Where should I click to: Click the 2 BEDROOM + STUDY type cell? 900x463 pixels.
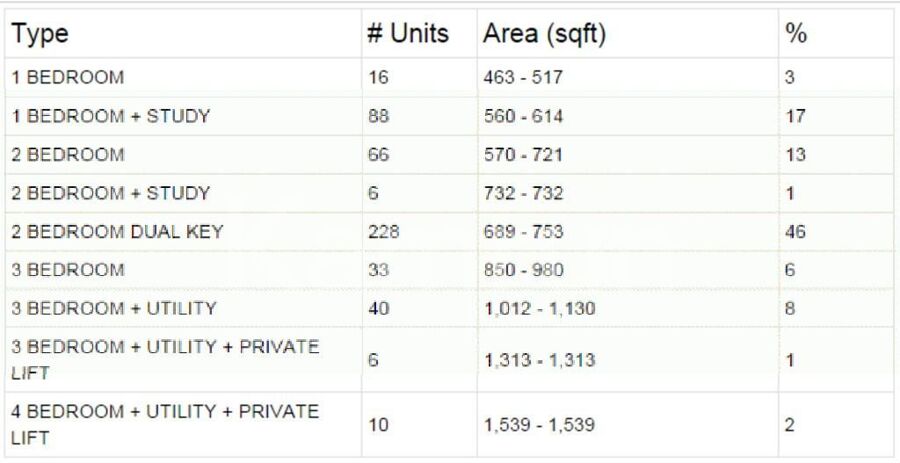(x=111, y=193)
